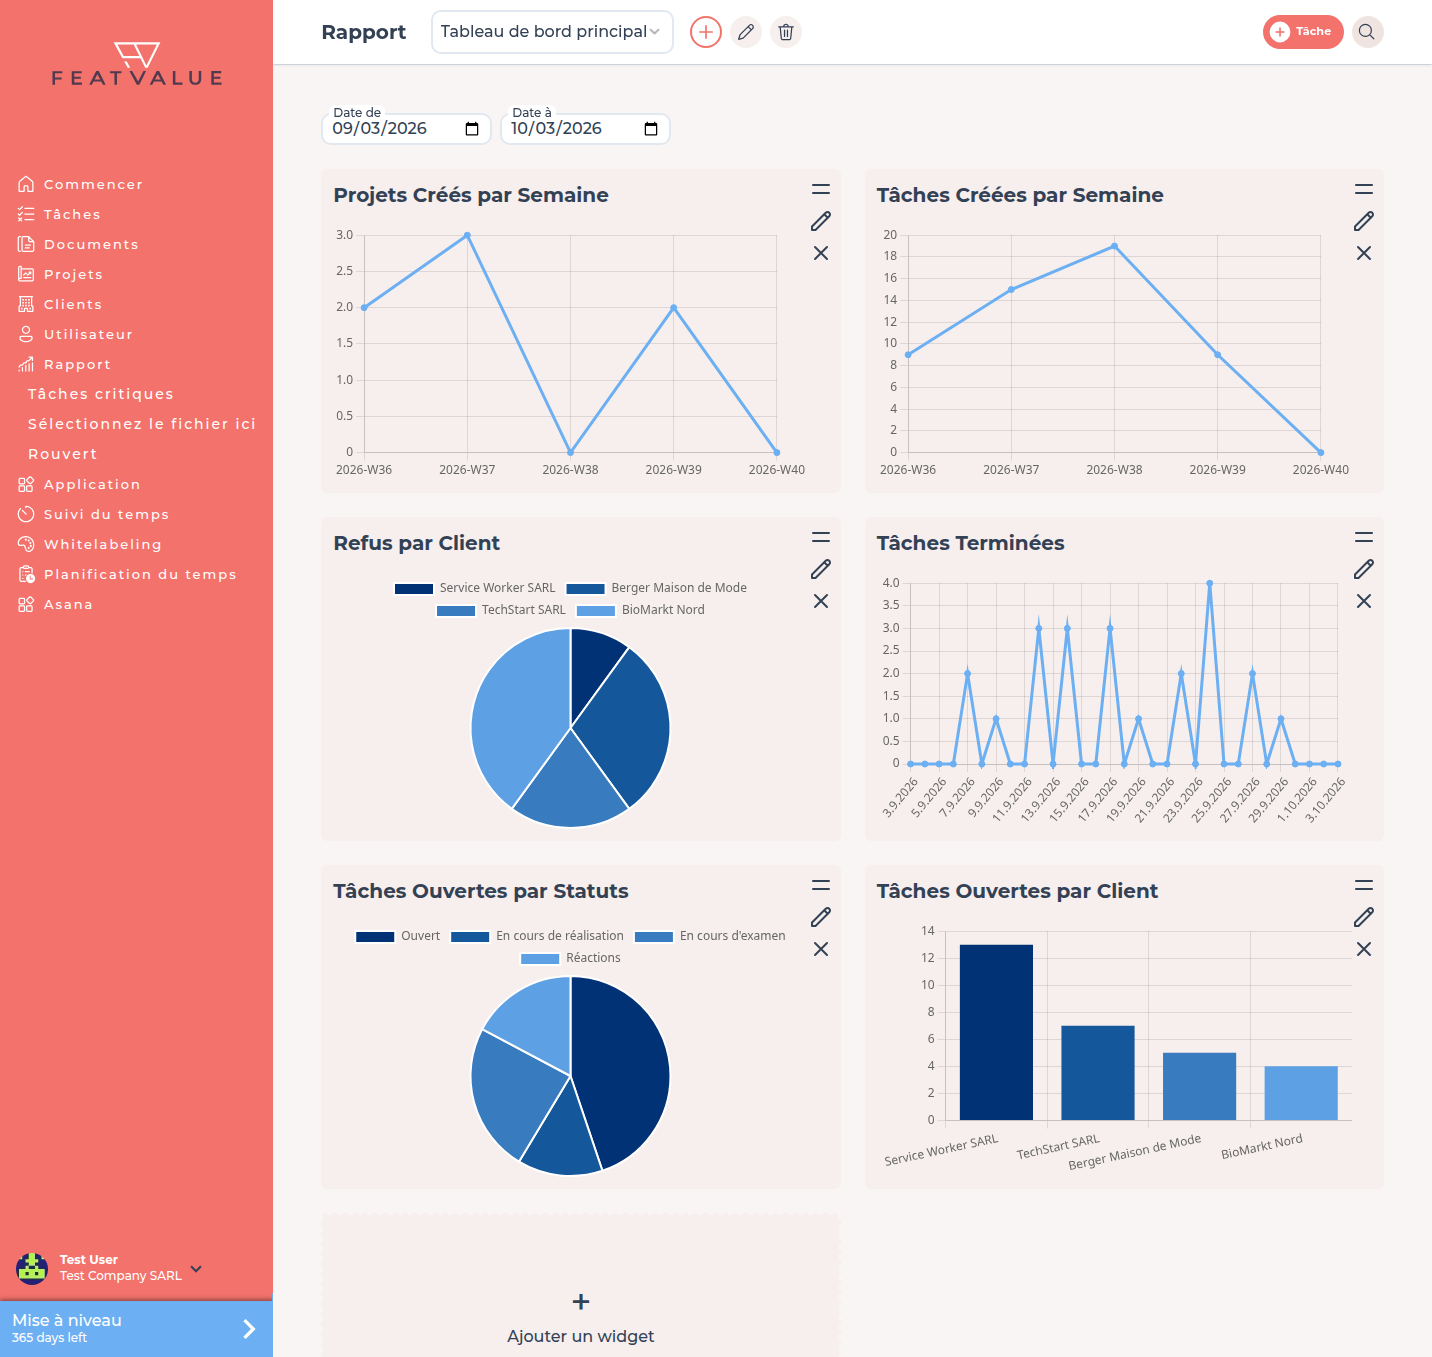
Task: Click the Date de input field
Action: (406, 129)
